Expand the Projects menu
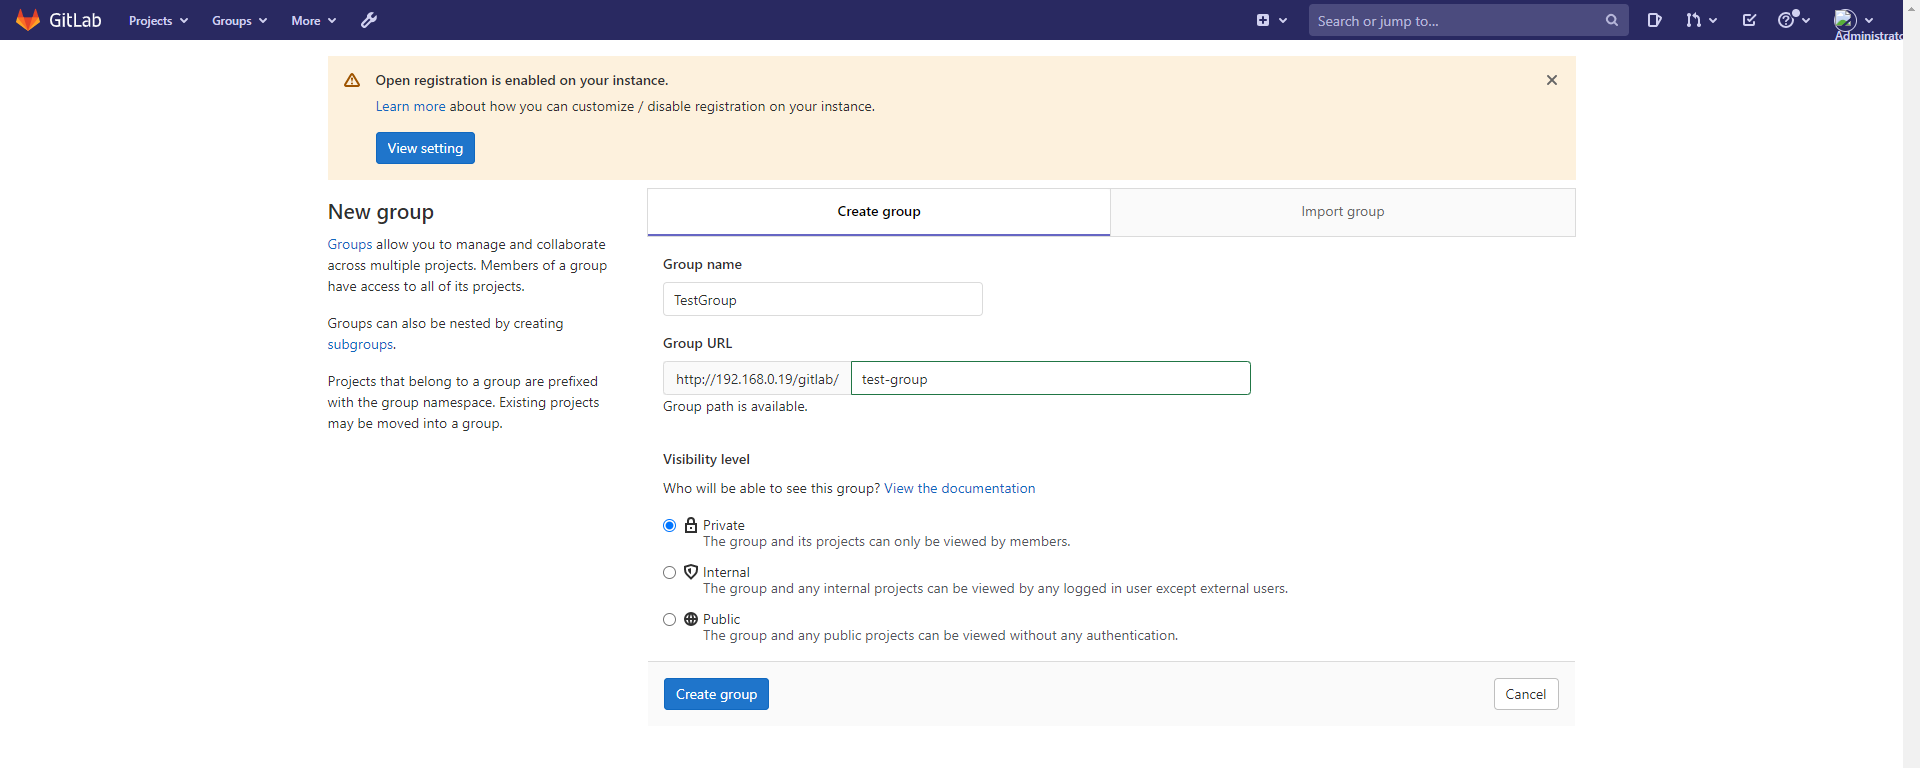The height and width of the screenshot is (768, 1920). [x=158, y=20]
